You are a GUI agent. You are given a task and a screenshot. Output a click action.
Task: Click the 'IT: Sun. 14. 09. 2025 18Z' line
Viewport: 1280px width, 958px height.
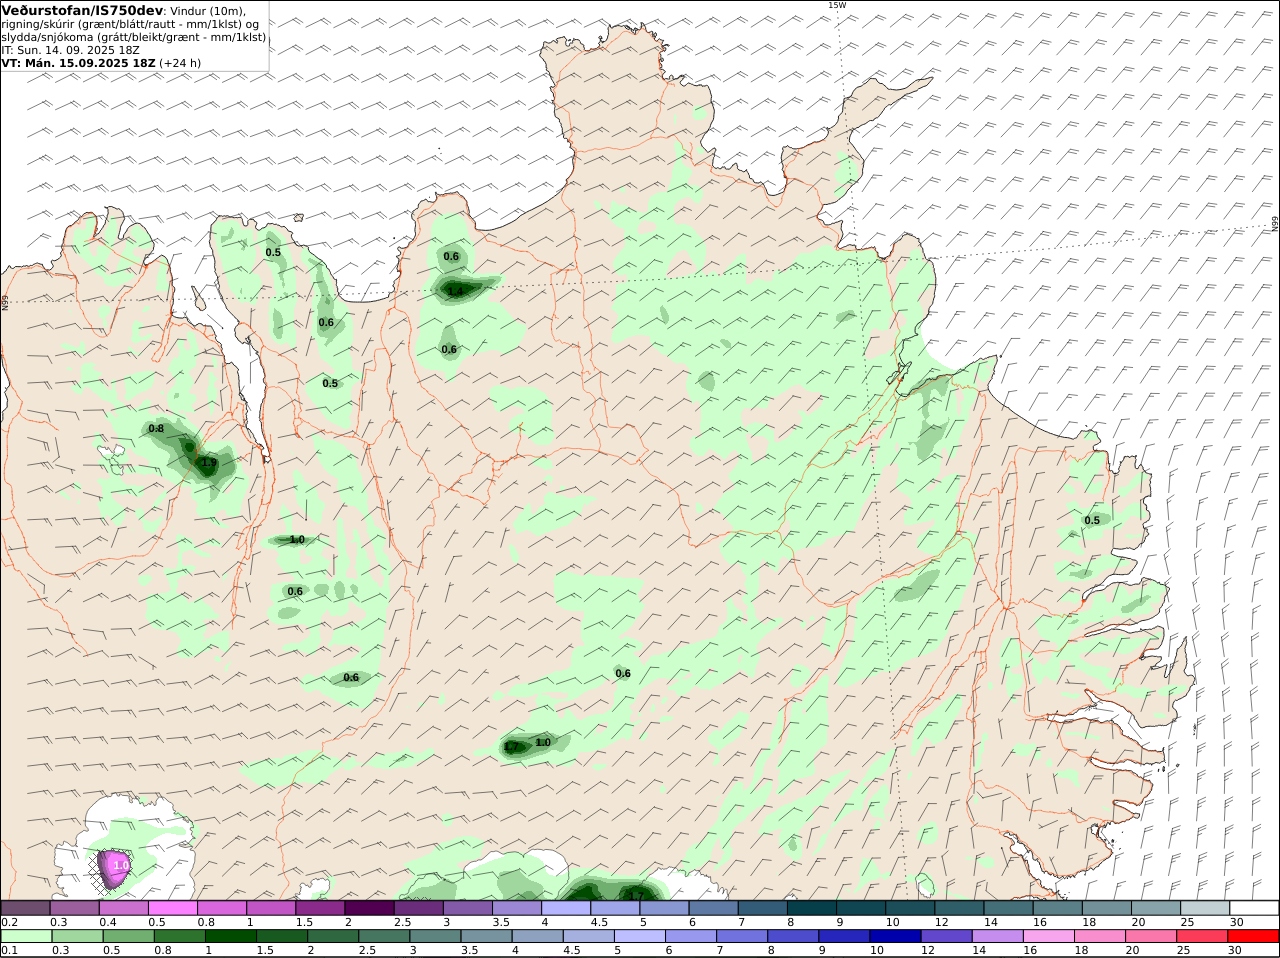click(x=71, y=50)
